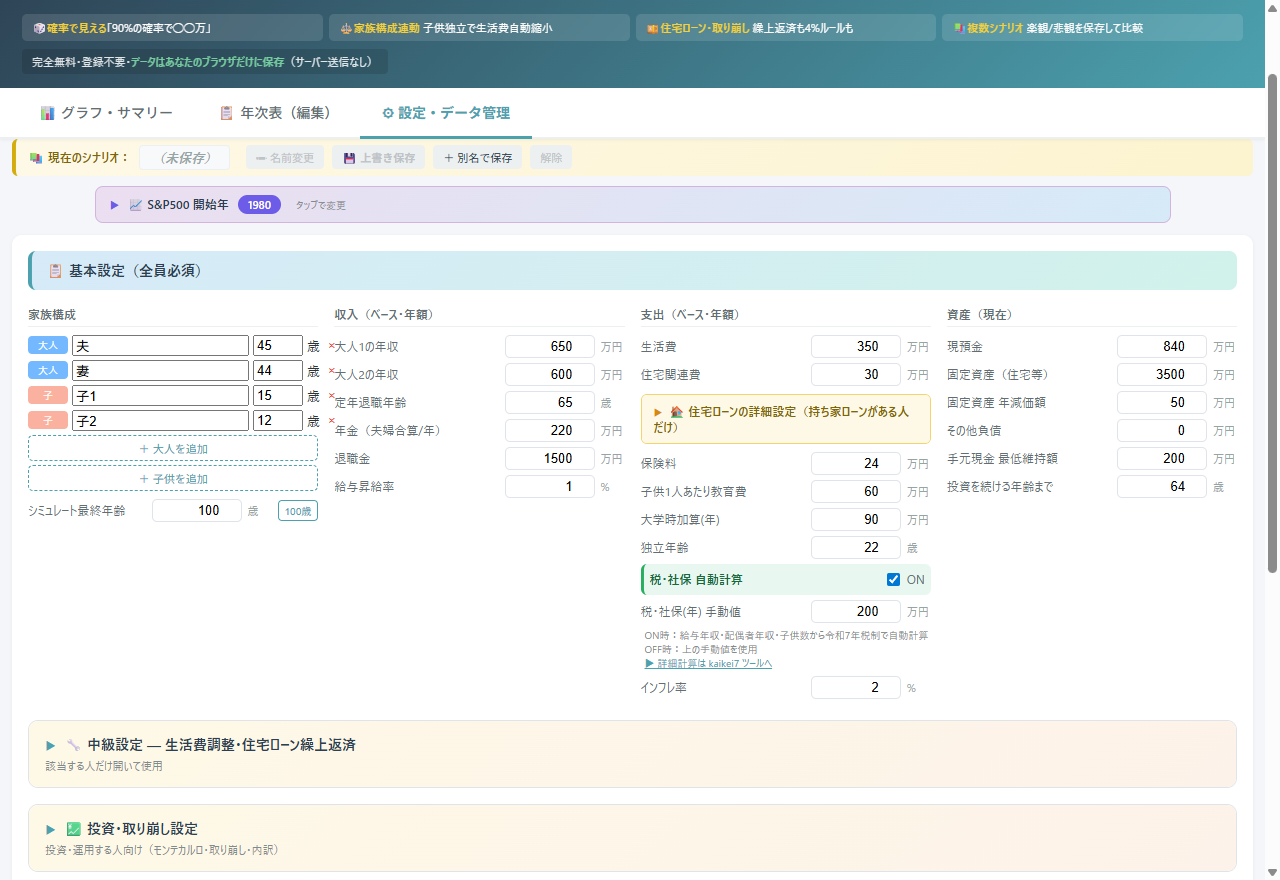Viewport: 1280px width, 880px height.
Task: Edit the 給与昇給率 percentage field
Action: pos(550,487)
